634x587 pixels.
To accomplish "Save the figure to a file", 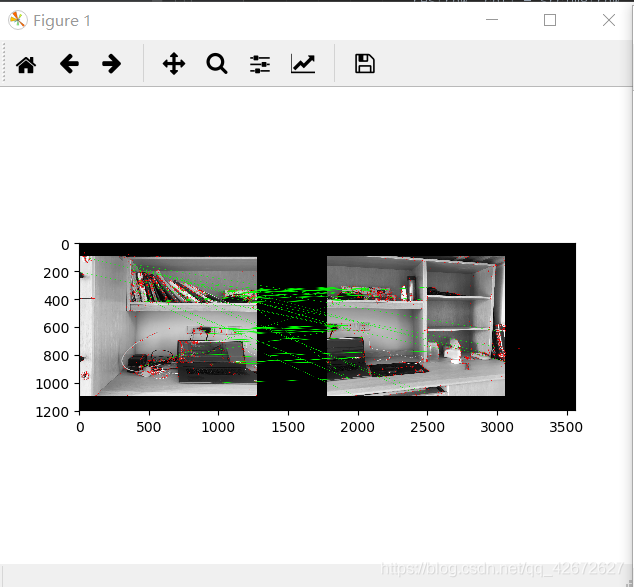I will click(x=365, y=64).
